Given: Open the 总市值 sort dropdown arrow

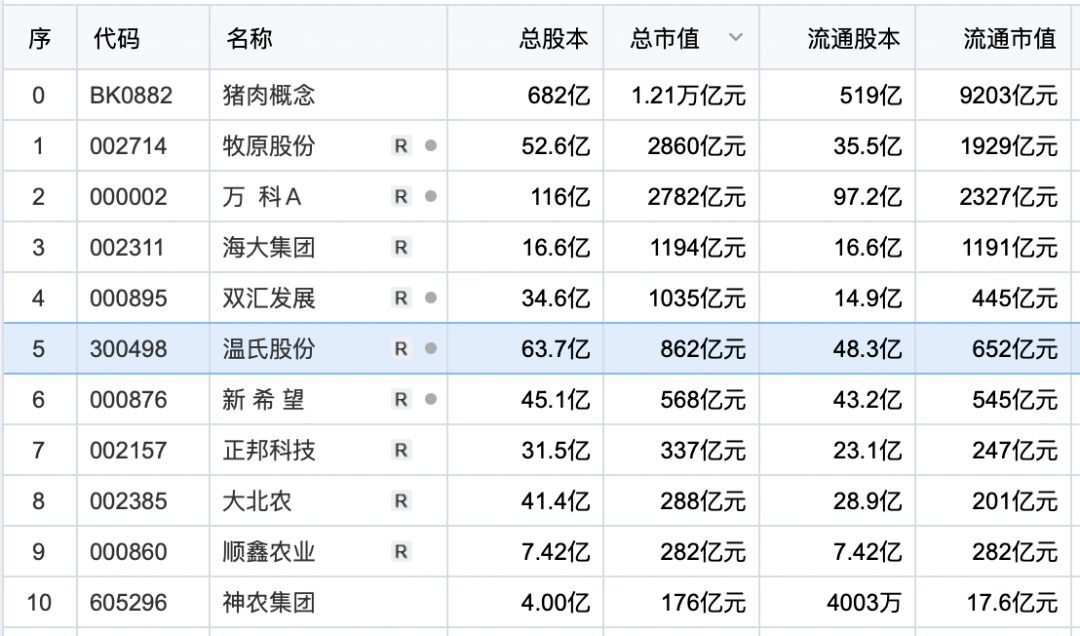Looking at the screenshot, I should 738,37.
